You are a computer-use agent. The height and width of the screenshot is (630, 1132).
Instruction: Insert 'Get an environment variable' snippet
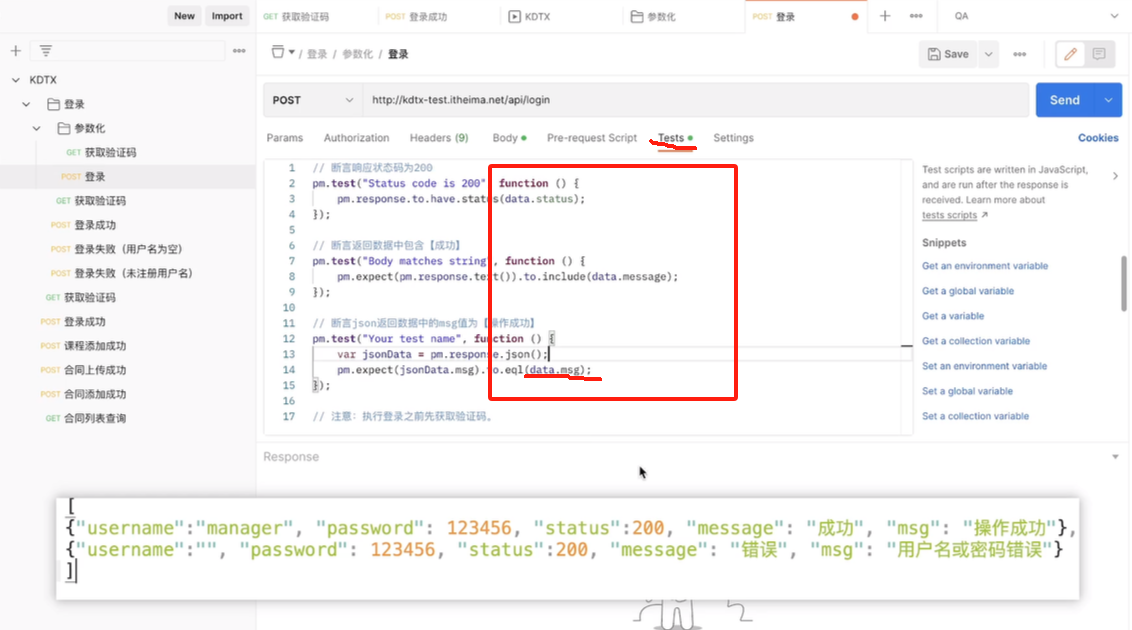(x=985, y=266)
